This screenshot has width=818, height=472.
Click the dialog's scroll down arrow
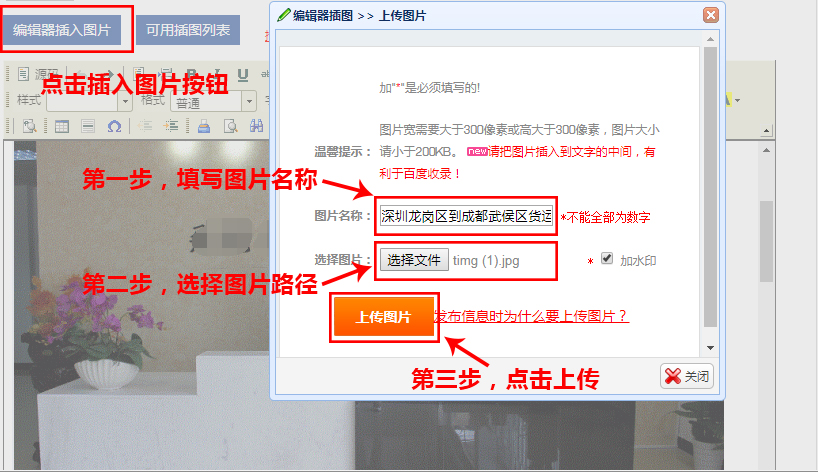click(x=710, y=348)
